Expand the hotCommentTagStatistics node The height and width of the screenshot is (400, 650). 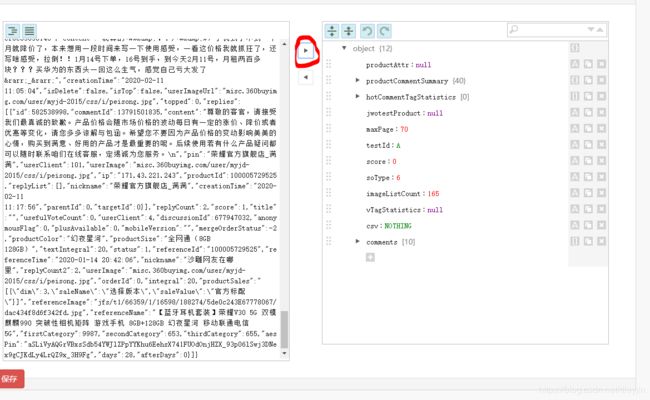(357, 96)
